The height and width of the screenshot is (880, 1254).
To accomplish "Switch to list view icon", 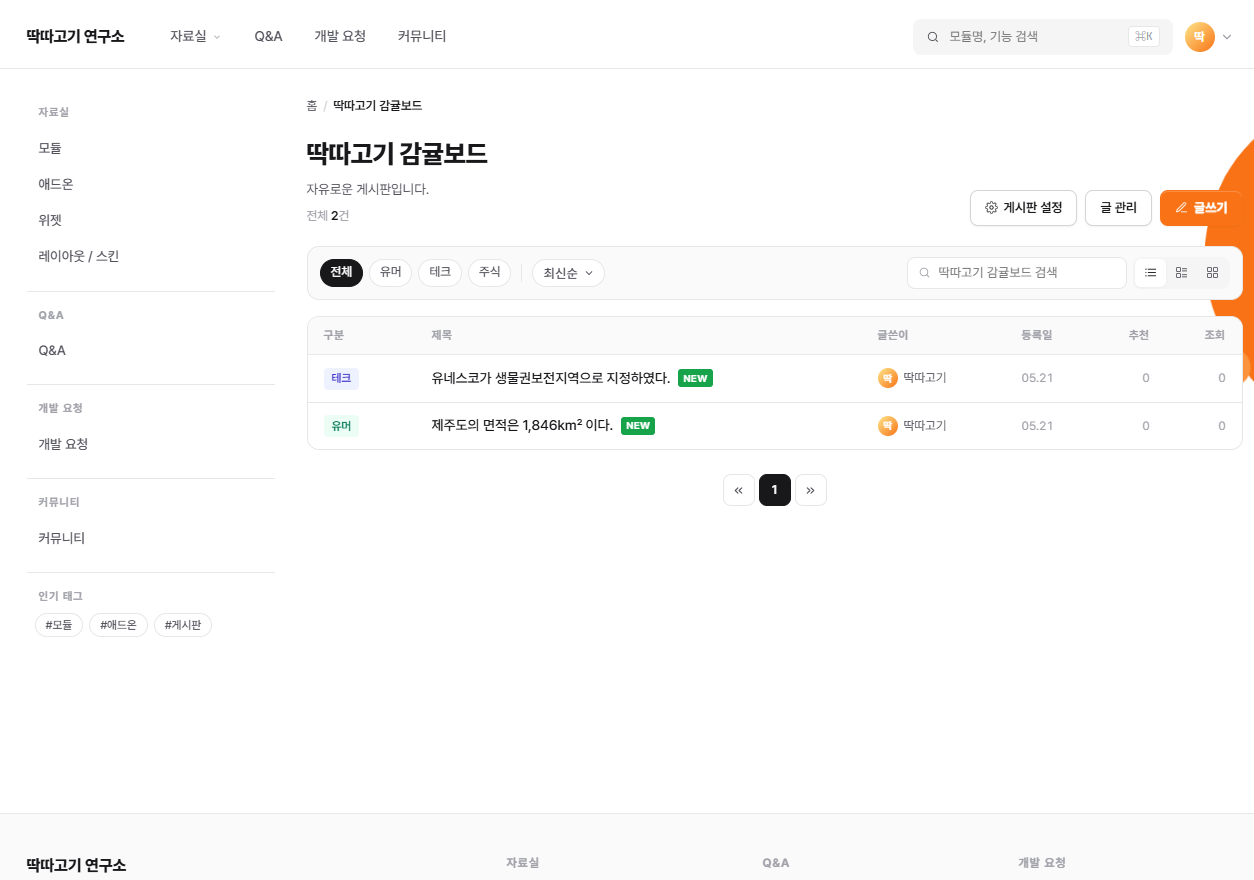I will 1151,273.
